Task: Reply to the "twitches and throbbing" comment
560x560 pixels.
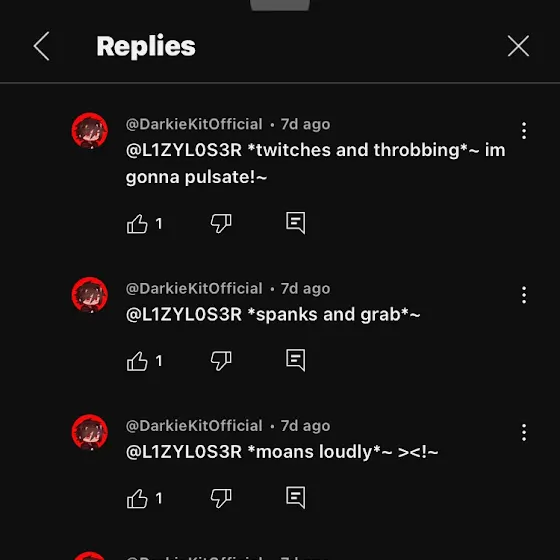Action: (x=296, y=223)
